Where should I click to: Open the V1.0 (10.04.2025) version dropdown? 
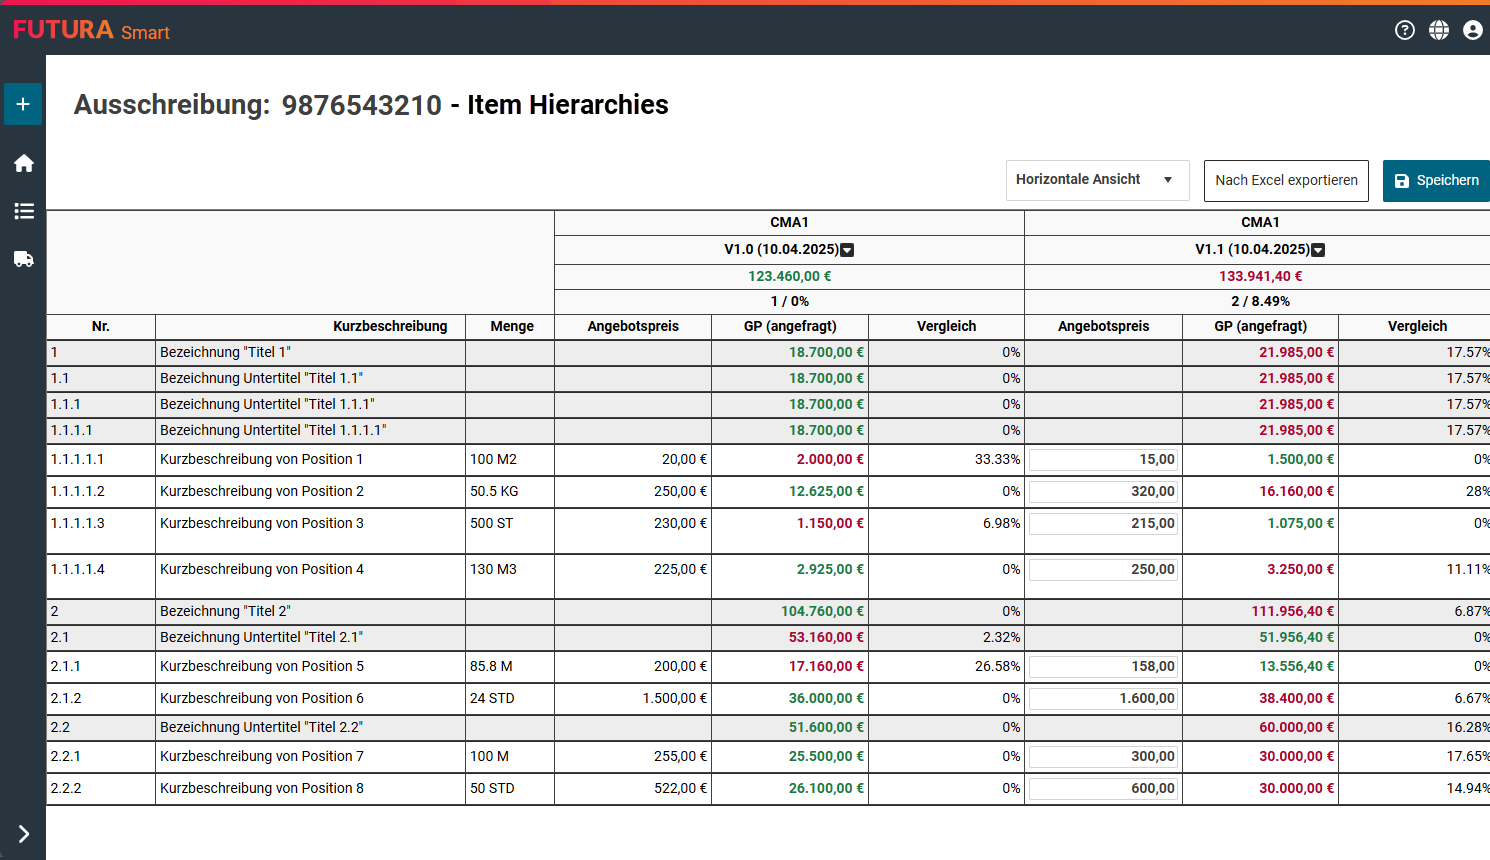(x=847, y=250)
